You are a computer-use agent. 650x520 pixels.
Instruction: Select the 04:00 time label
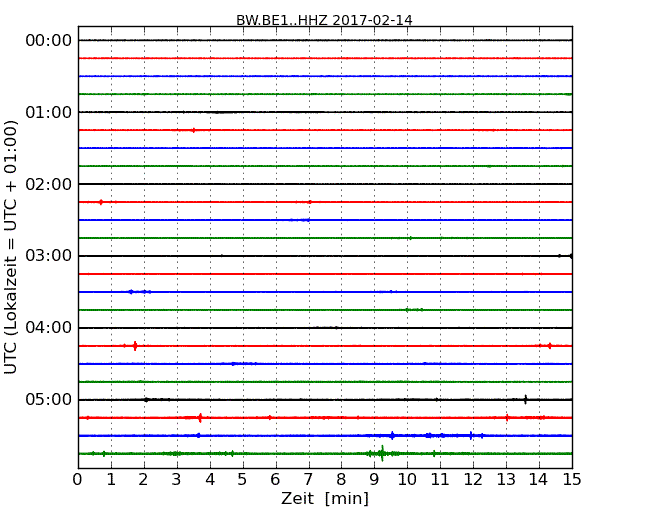coord(49,328)
